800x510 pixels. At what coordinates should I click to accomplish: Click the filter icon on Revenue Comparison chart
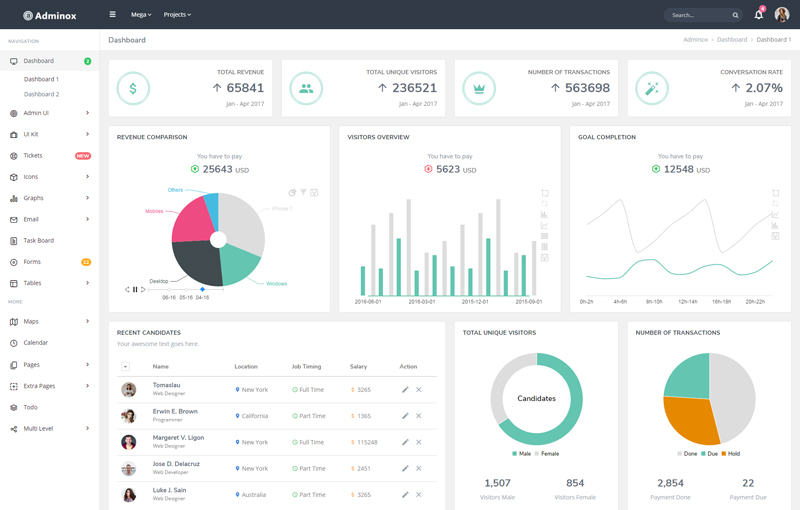coord(303,193)
